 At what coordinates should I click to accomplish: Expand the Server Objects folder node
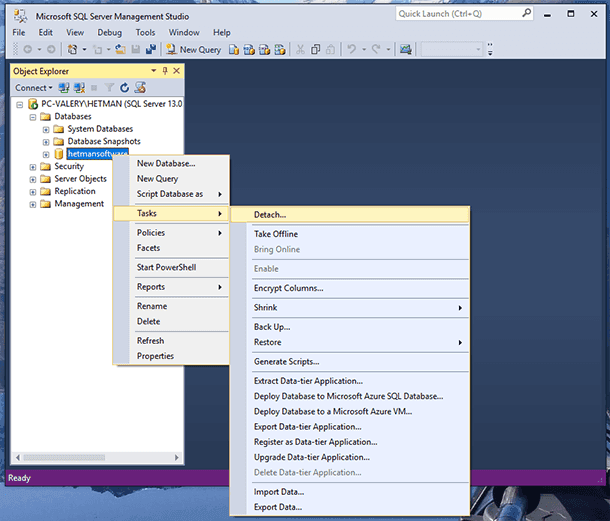coord(33,179)
